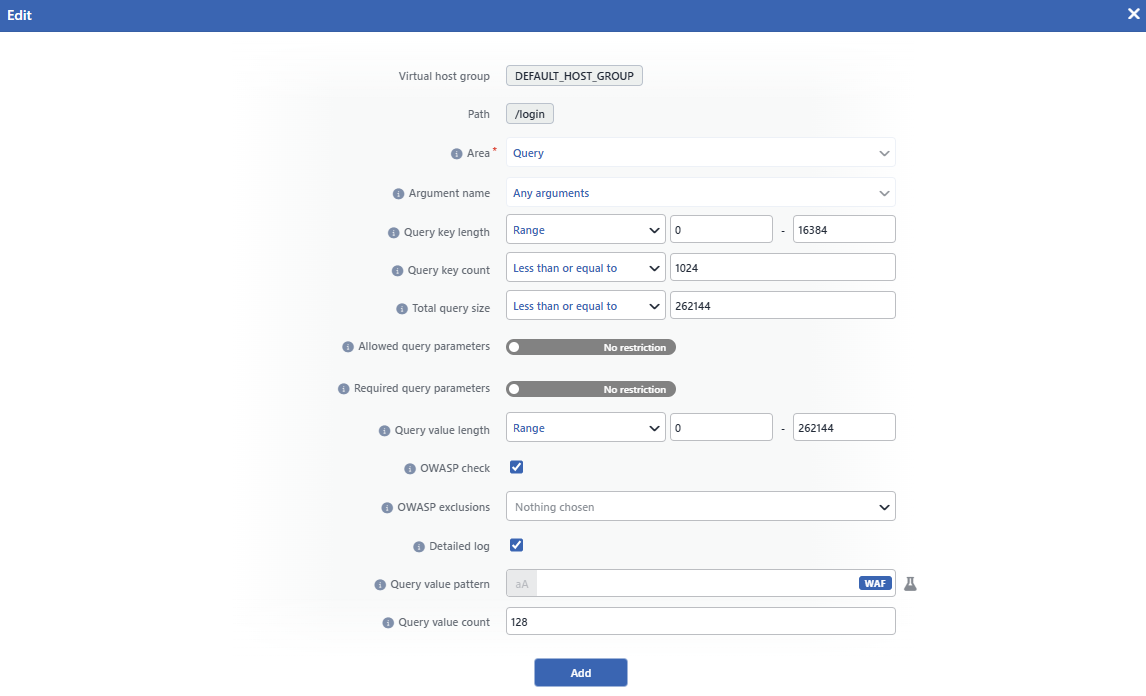Click Query value length maximum field
The image size is (1146, 696).
[x=844, y=428]
